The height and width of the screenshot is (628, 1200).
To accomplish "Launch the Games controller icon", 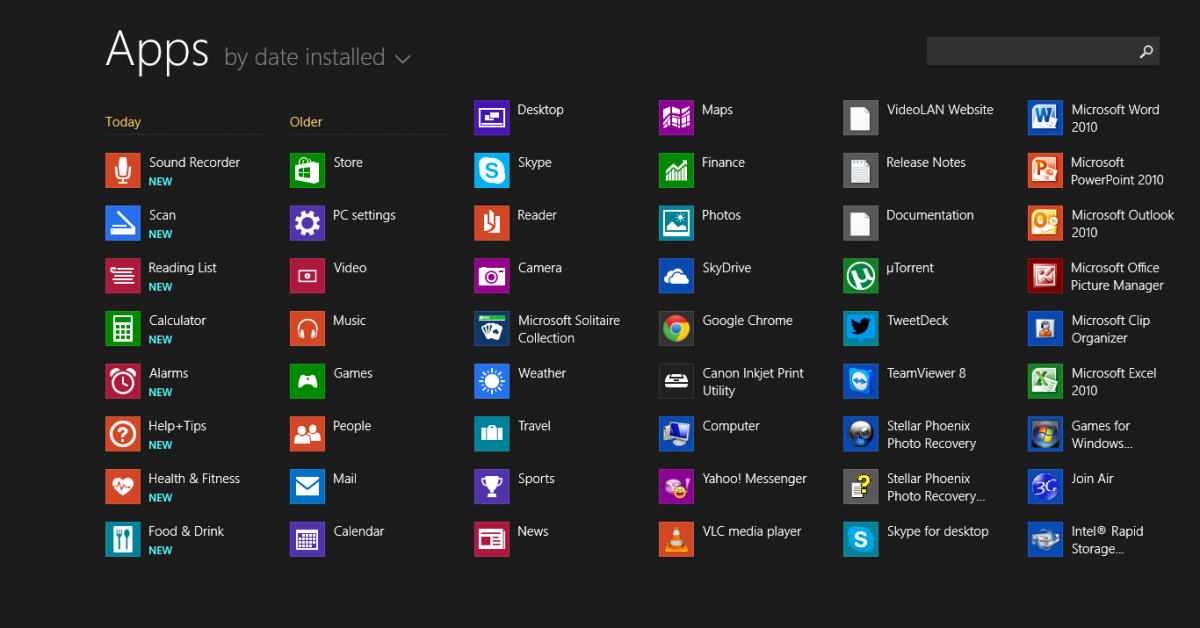I will pos(307,381).
